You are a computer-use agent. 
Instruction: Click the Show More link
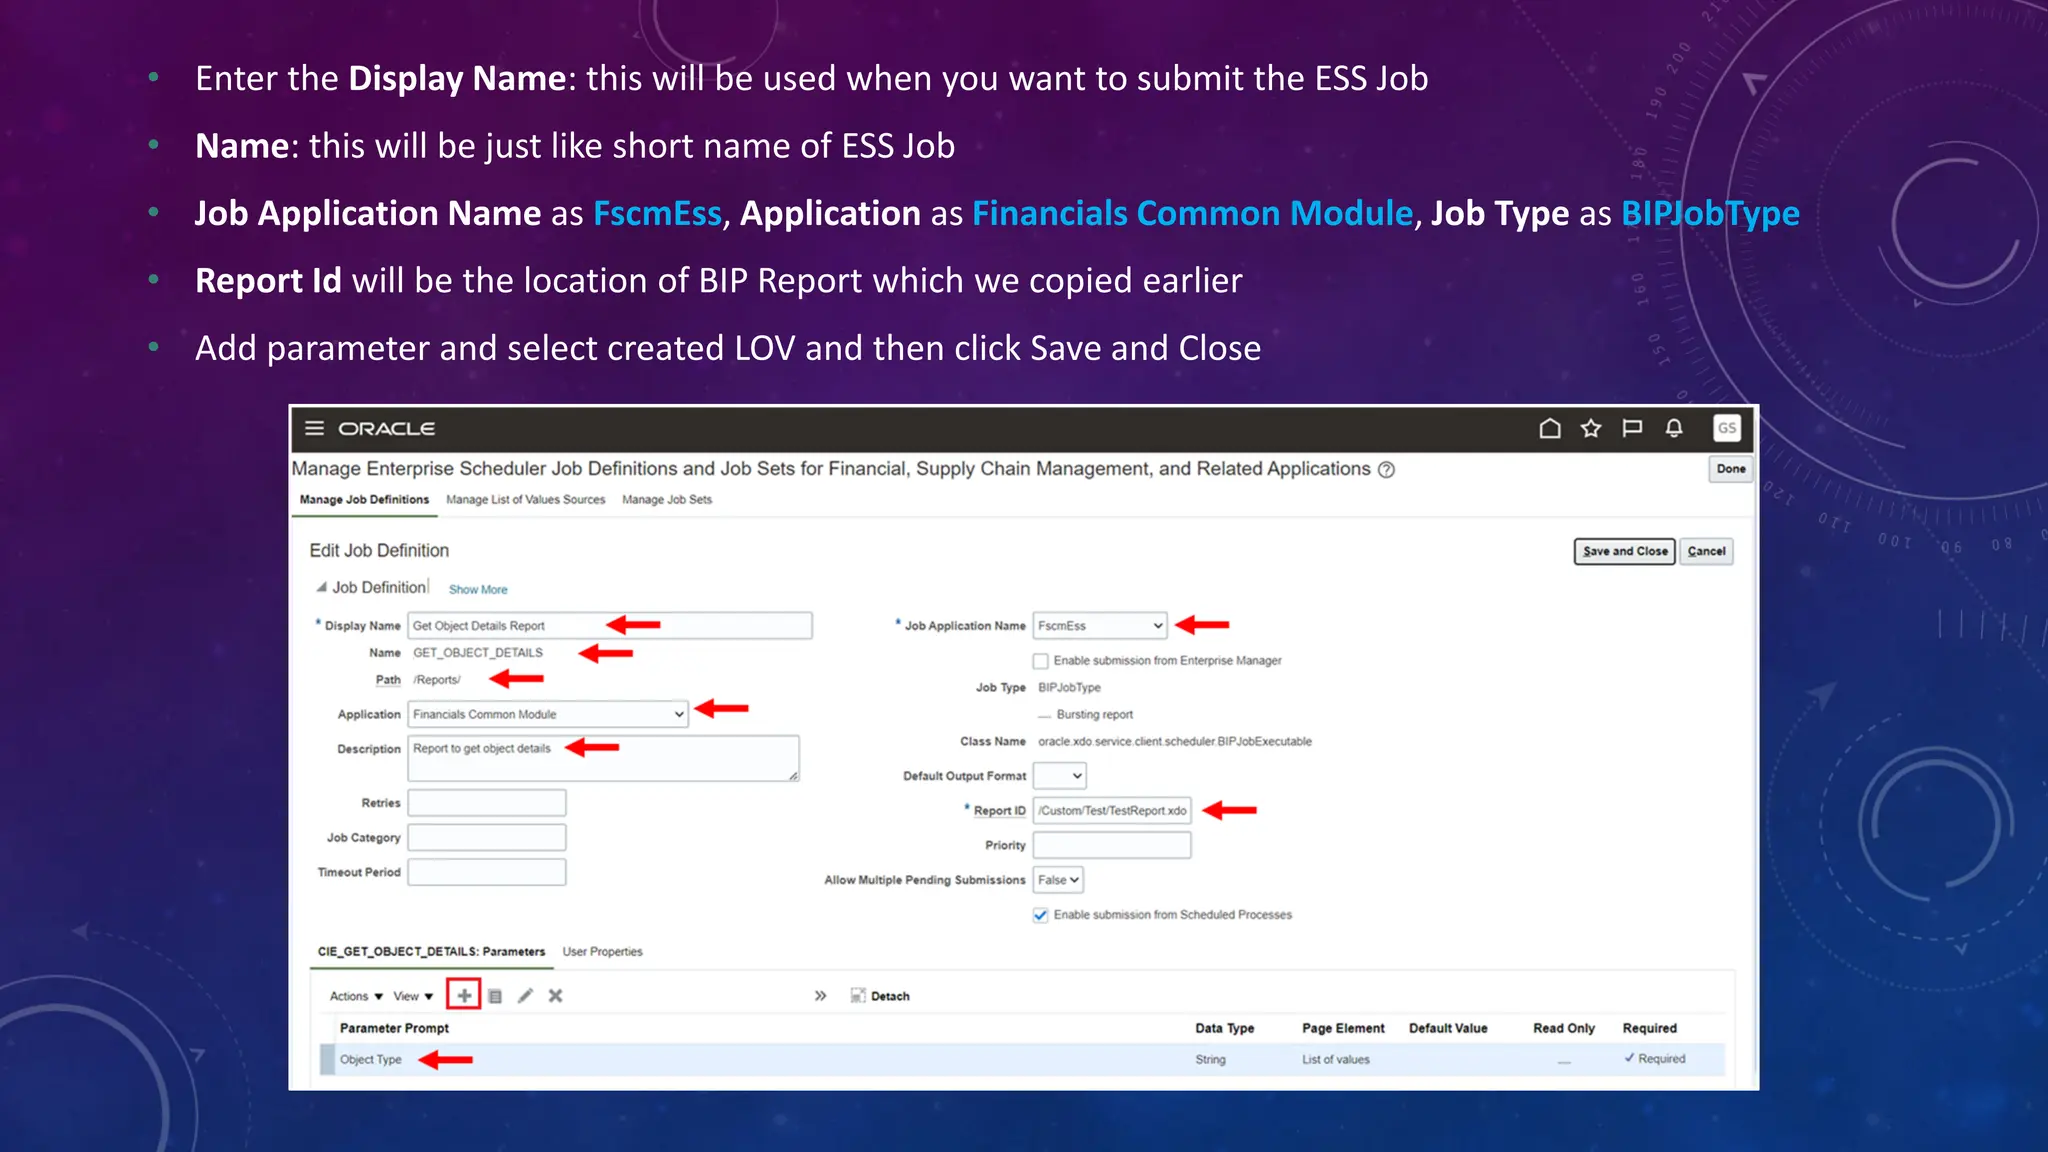(x=478, y=590)
